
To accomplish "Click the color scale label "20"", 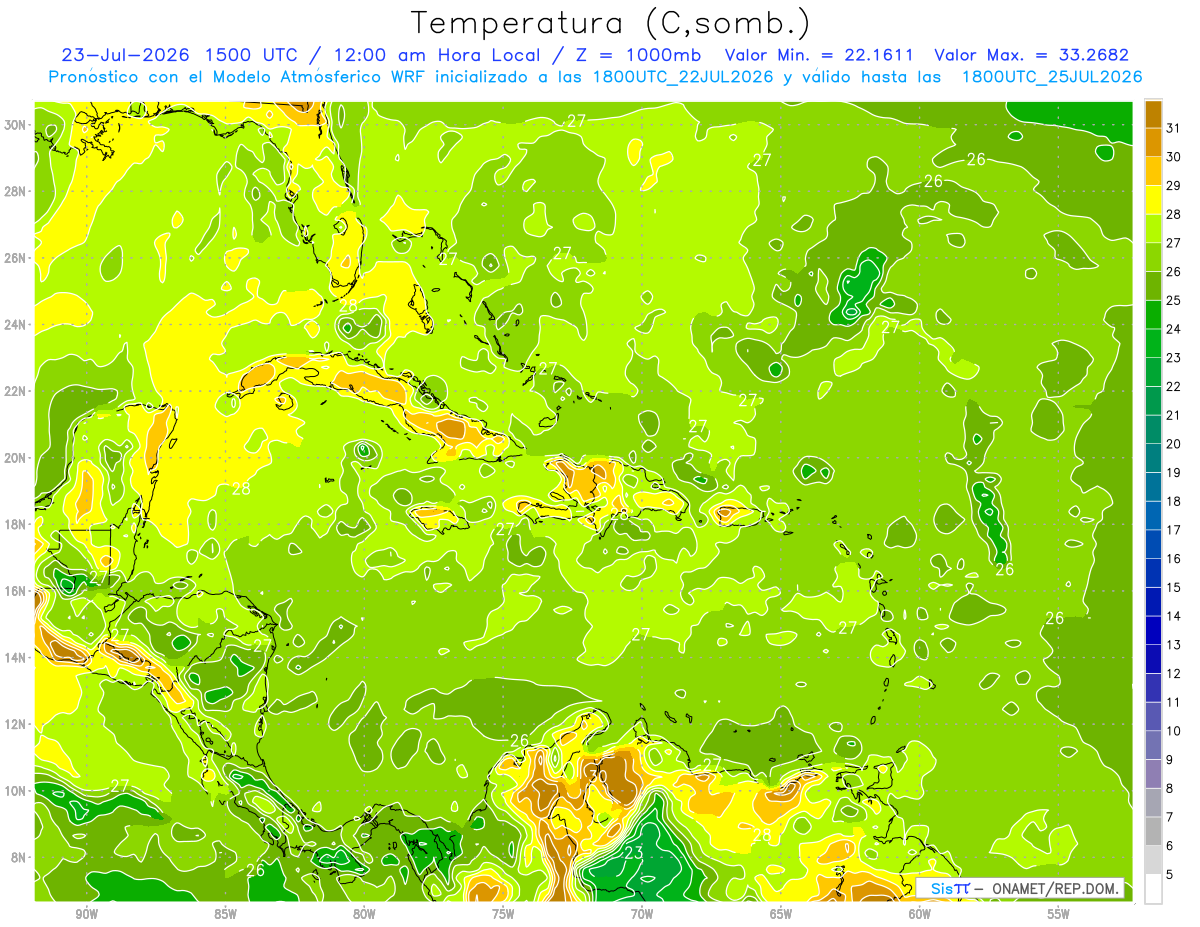I will [x=1173, y=444].
